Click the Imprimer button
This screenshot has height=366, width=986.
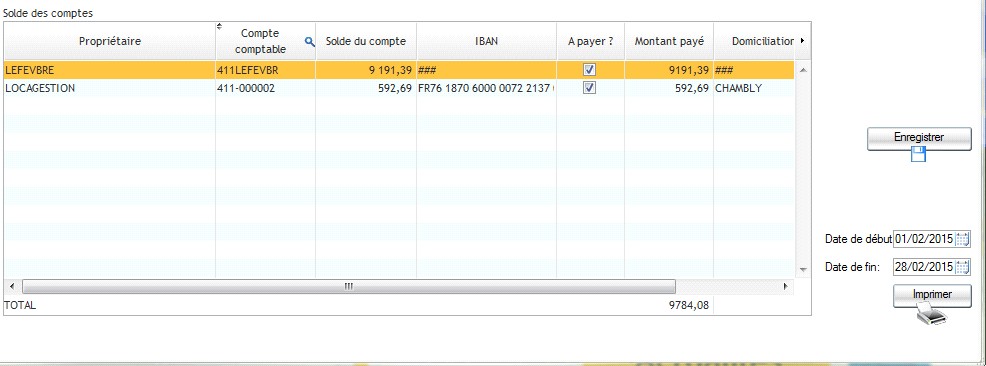(x=932, y=296)
